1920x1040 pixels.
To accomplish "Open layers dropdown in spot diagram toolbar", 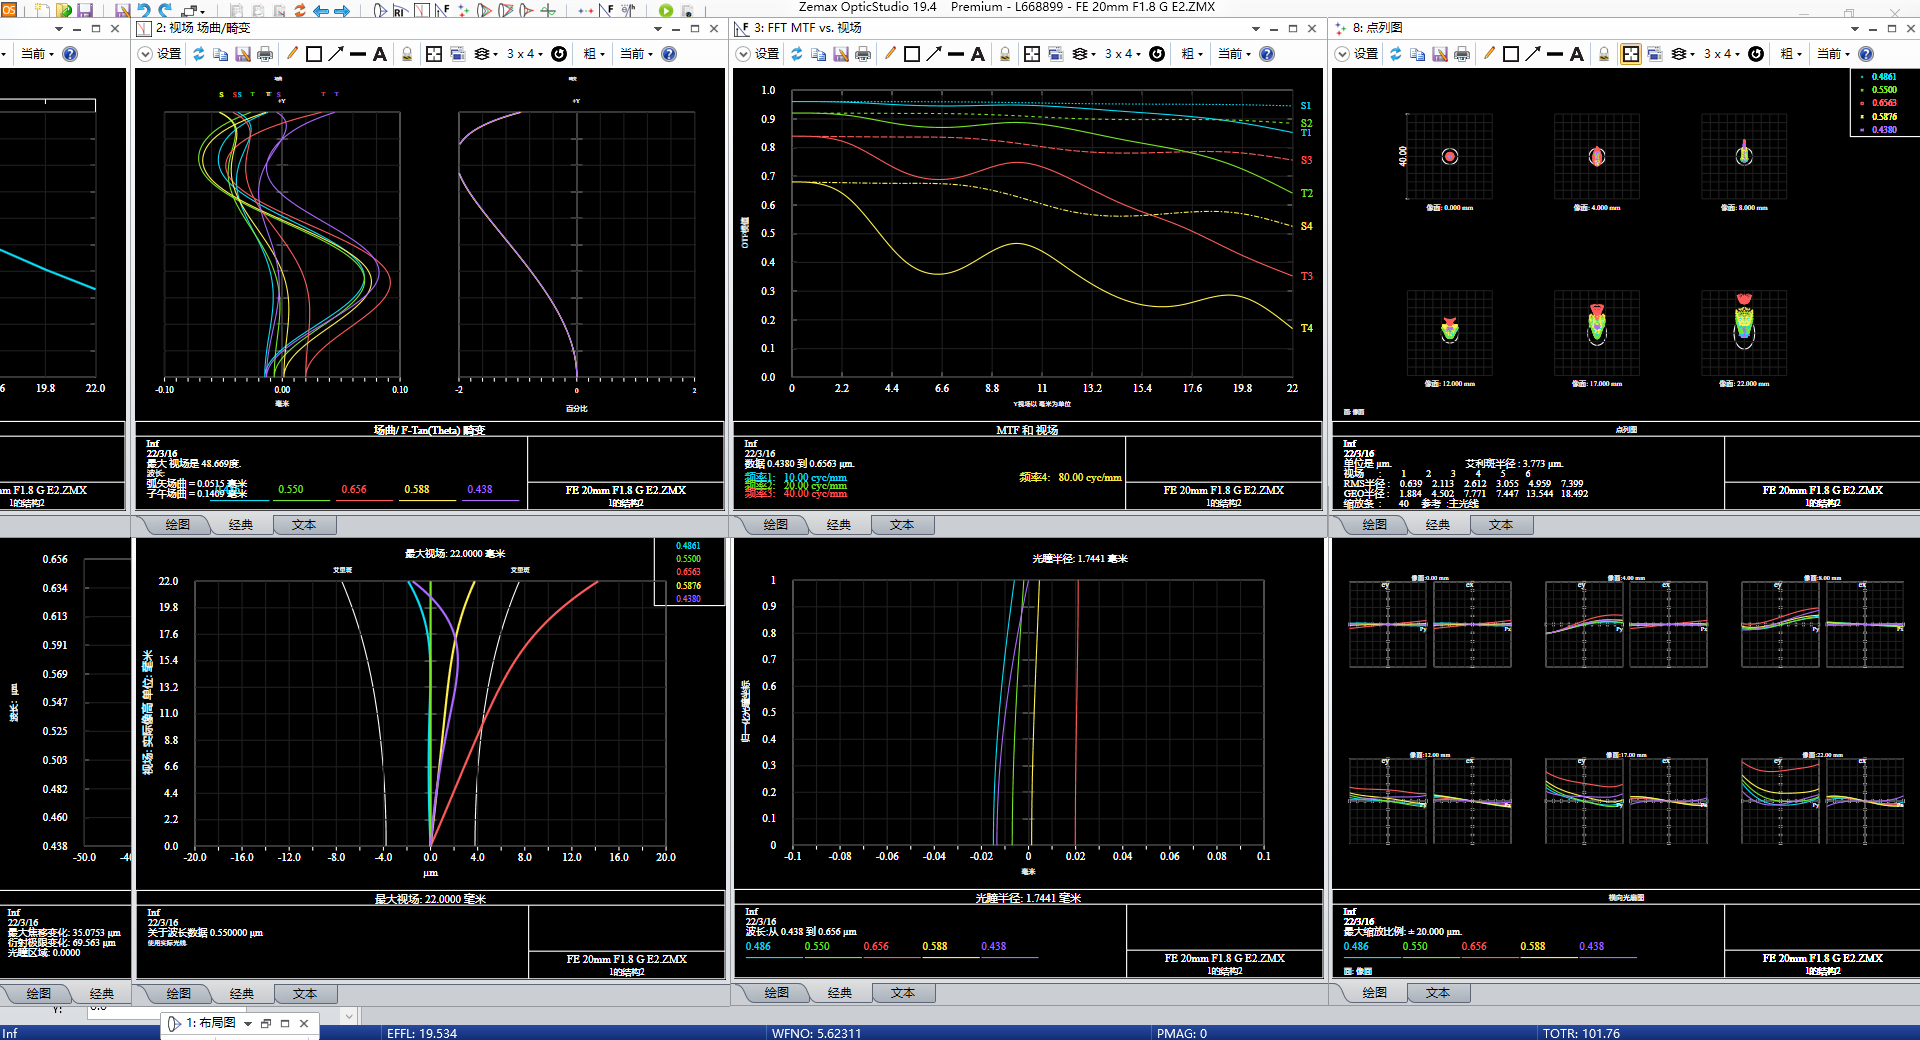I will pyautogui.click(x=1683, y=54).
